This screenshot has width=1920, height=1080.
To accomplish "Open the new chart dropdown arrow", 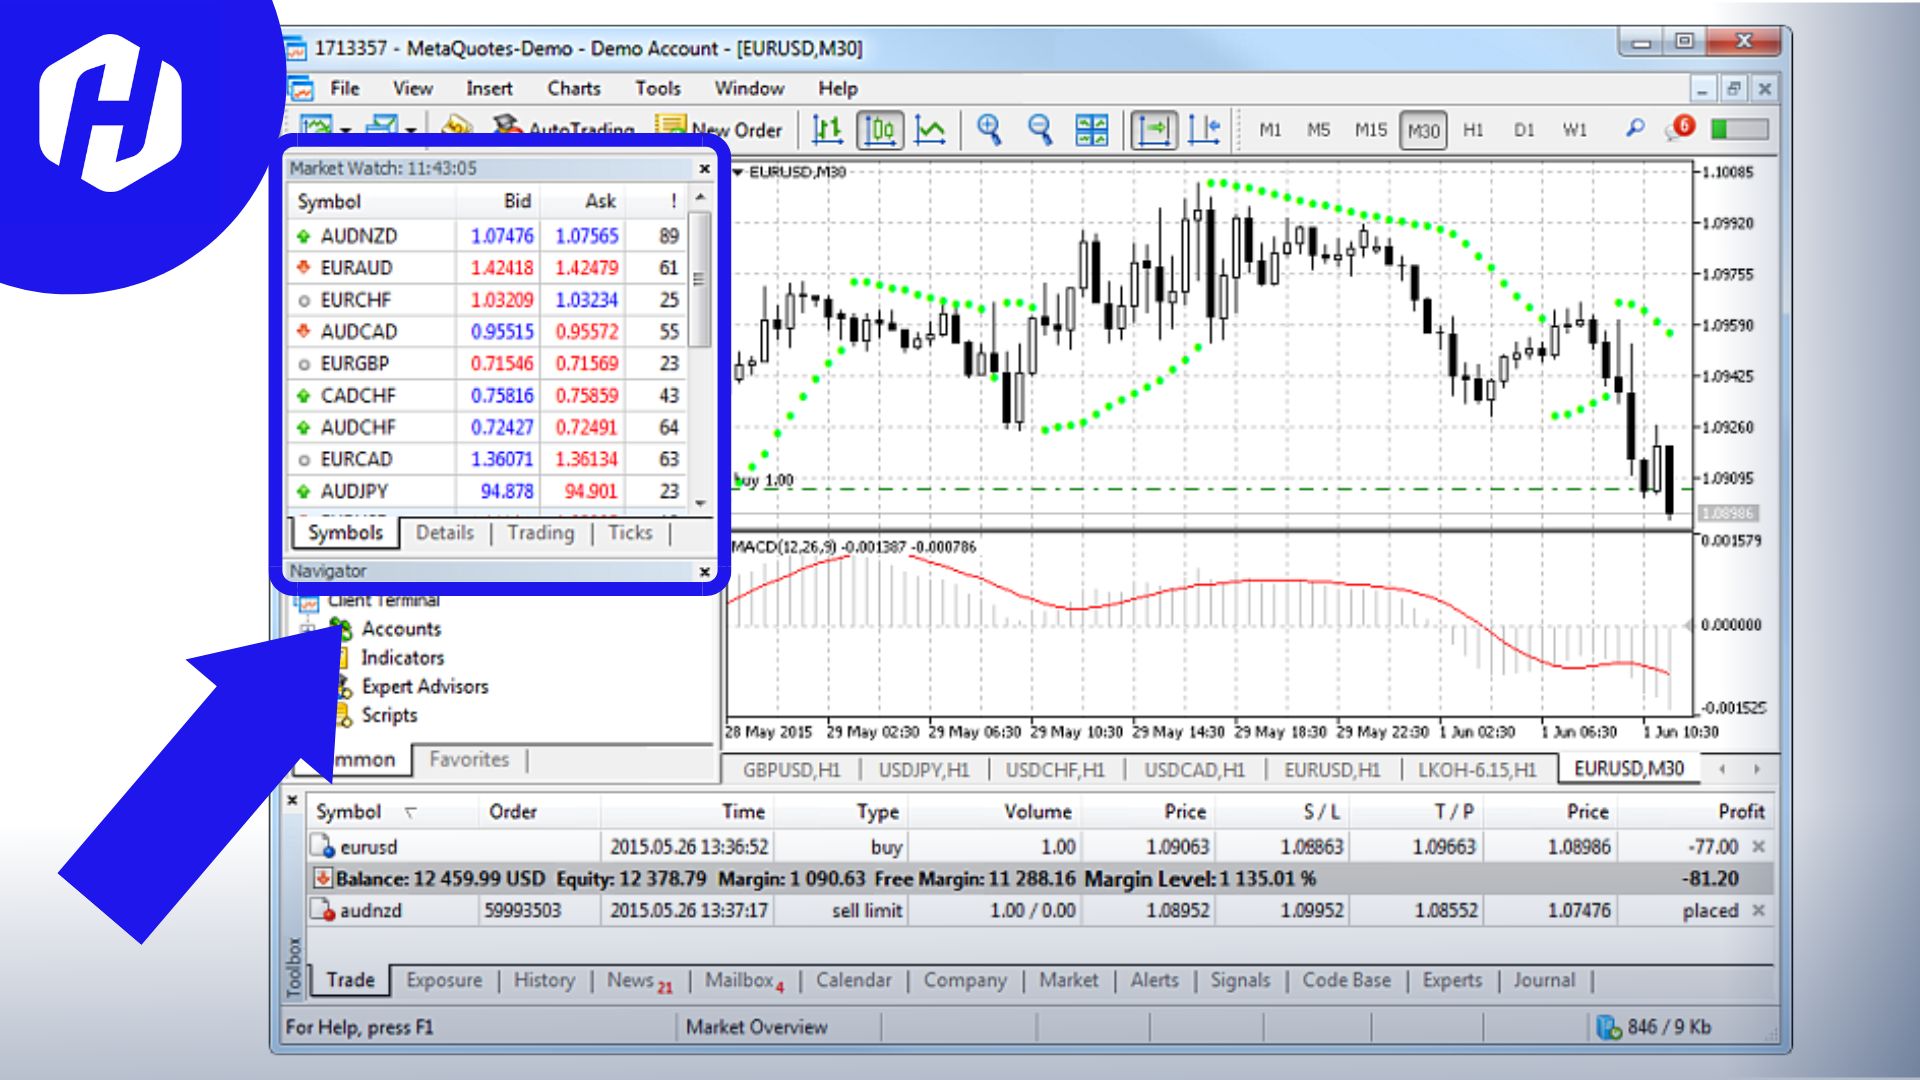I will [346, 130].
